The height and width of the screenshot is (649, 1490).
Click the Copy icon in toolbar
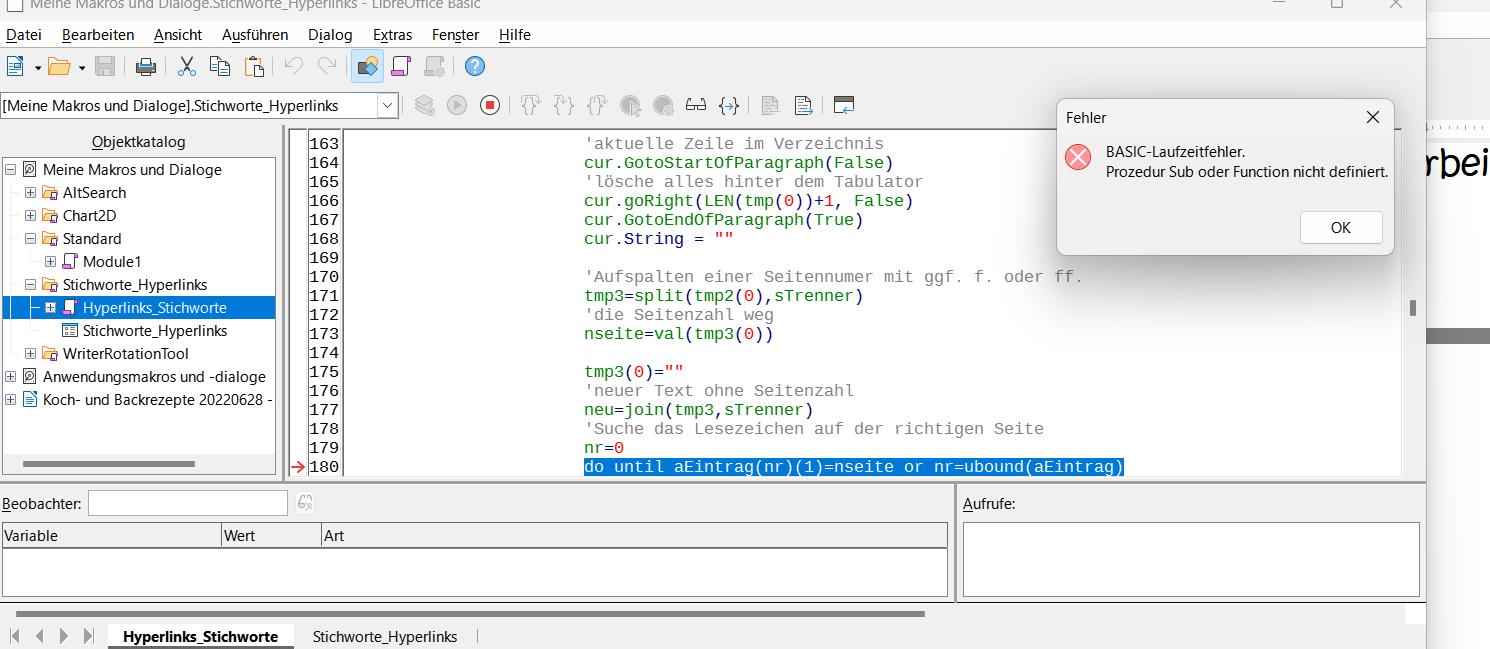point(220,66)
